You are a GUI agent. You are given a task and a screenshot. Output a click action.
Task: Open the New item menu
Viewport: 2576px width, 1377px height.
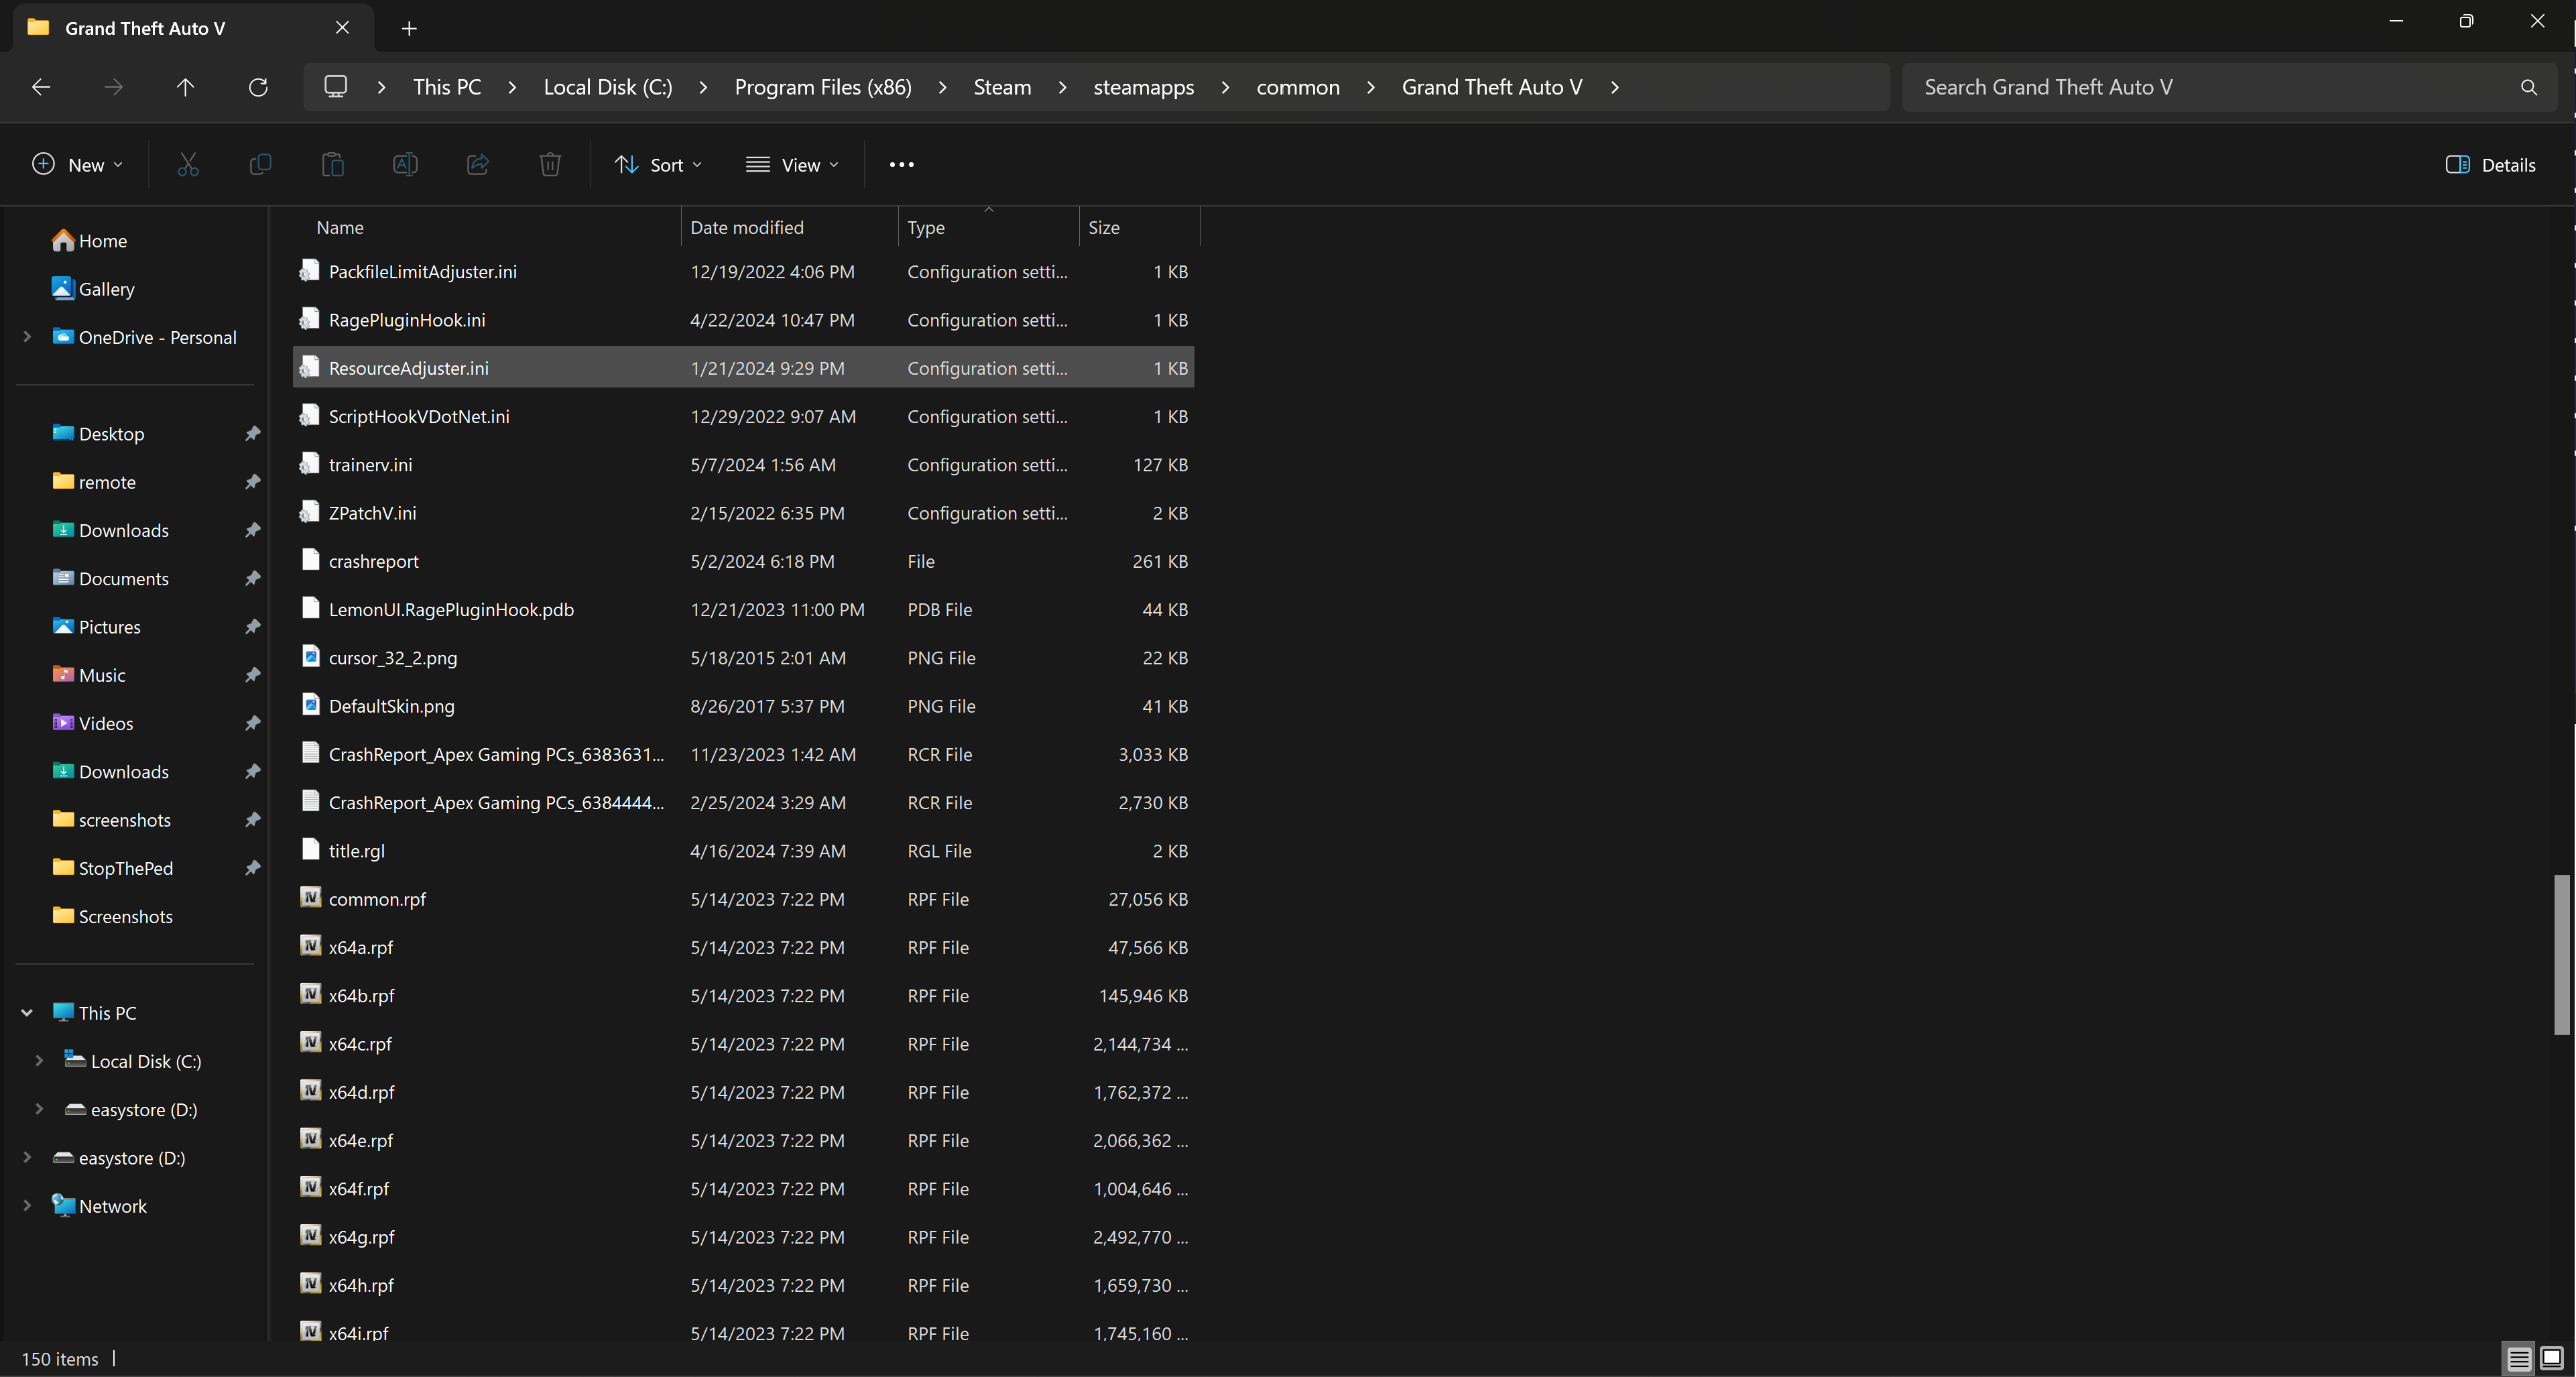[x=78, y=165]
